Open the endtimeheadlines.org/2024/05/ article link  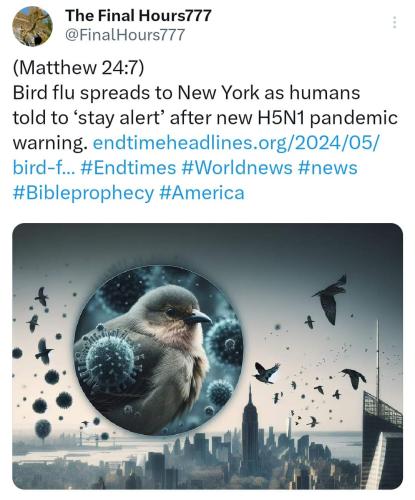(236, 143)
